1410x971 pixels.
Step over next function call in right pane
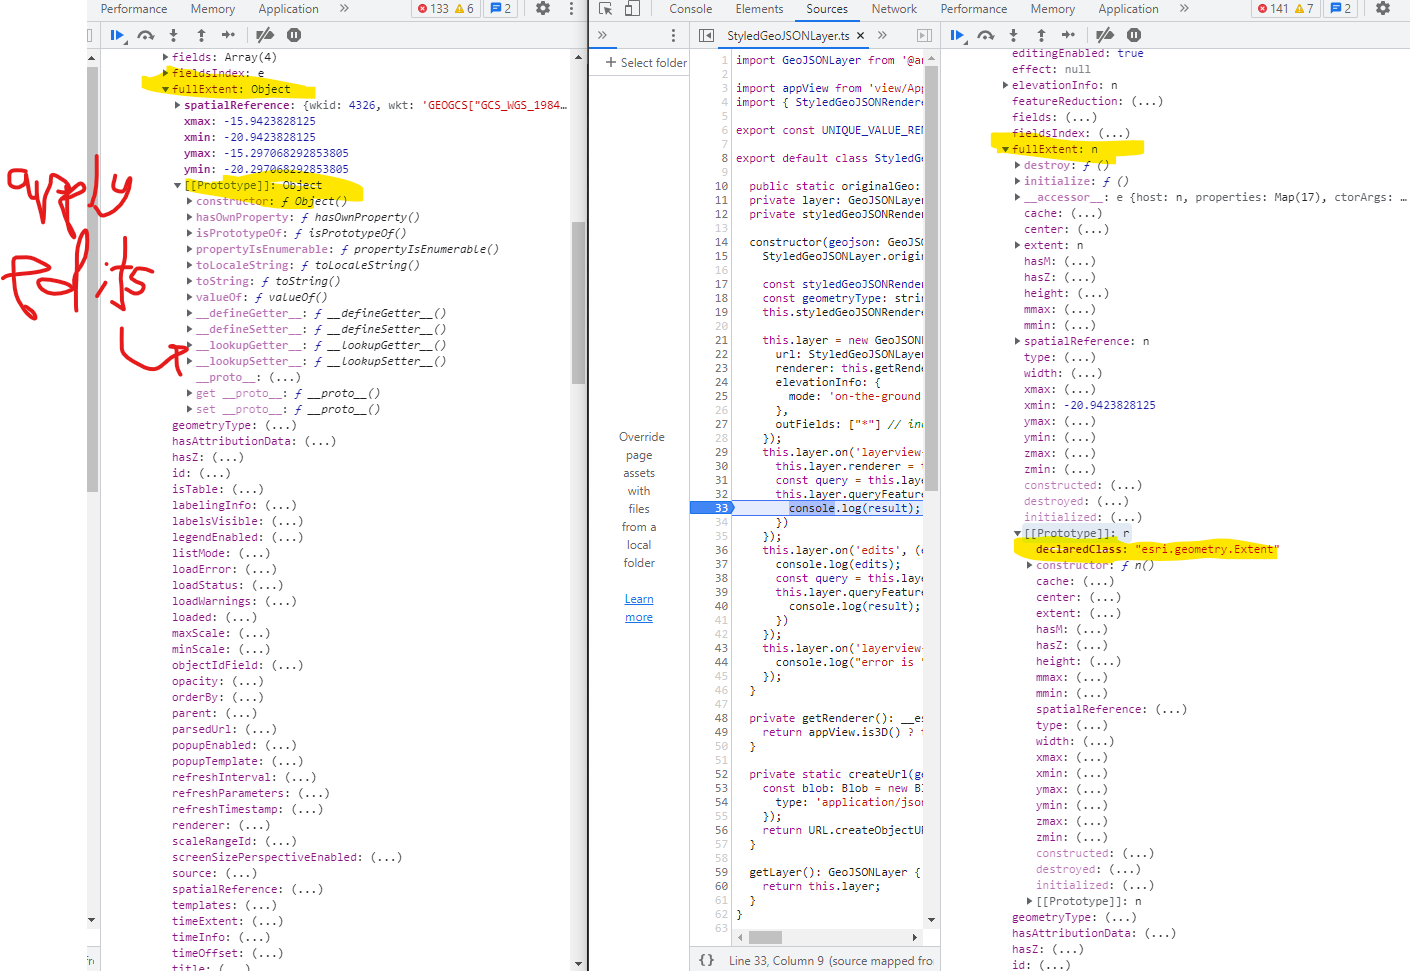(x=985, y=35)
